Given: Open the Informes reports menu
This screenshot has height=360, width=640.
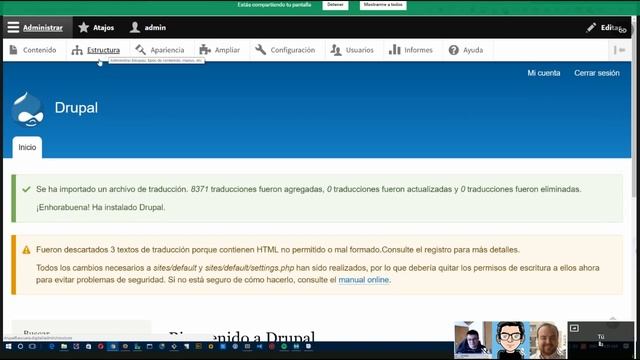Looking at the screenshot, I should click(x=411, y=50).
